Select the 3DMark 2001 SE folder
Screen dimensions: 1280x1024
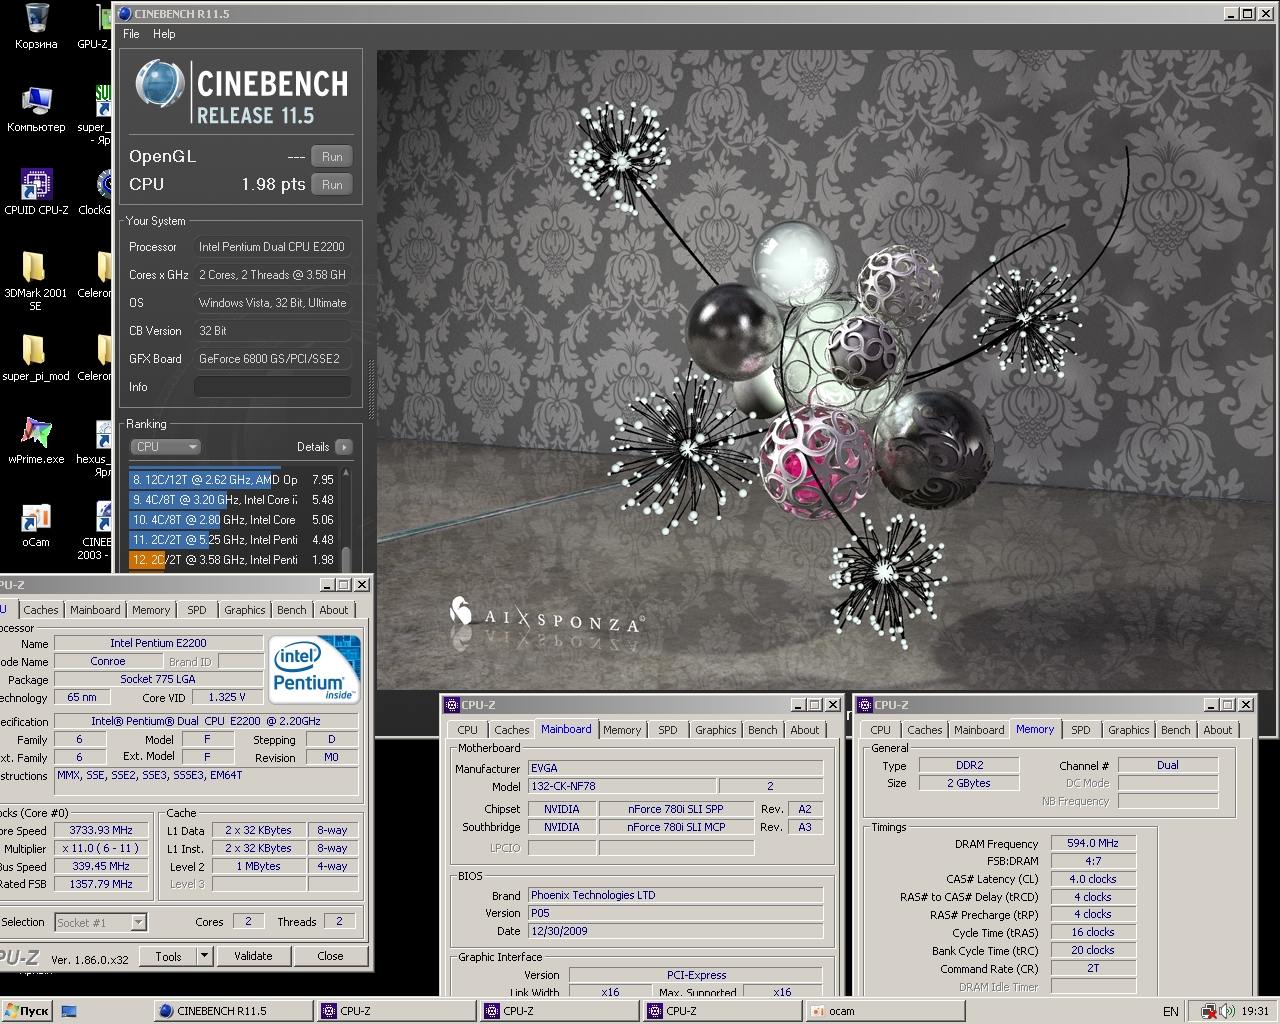(x=35, y=280)
